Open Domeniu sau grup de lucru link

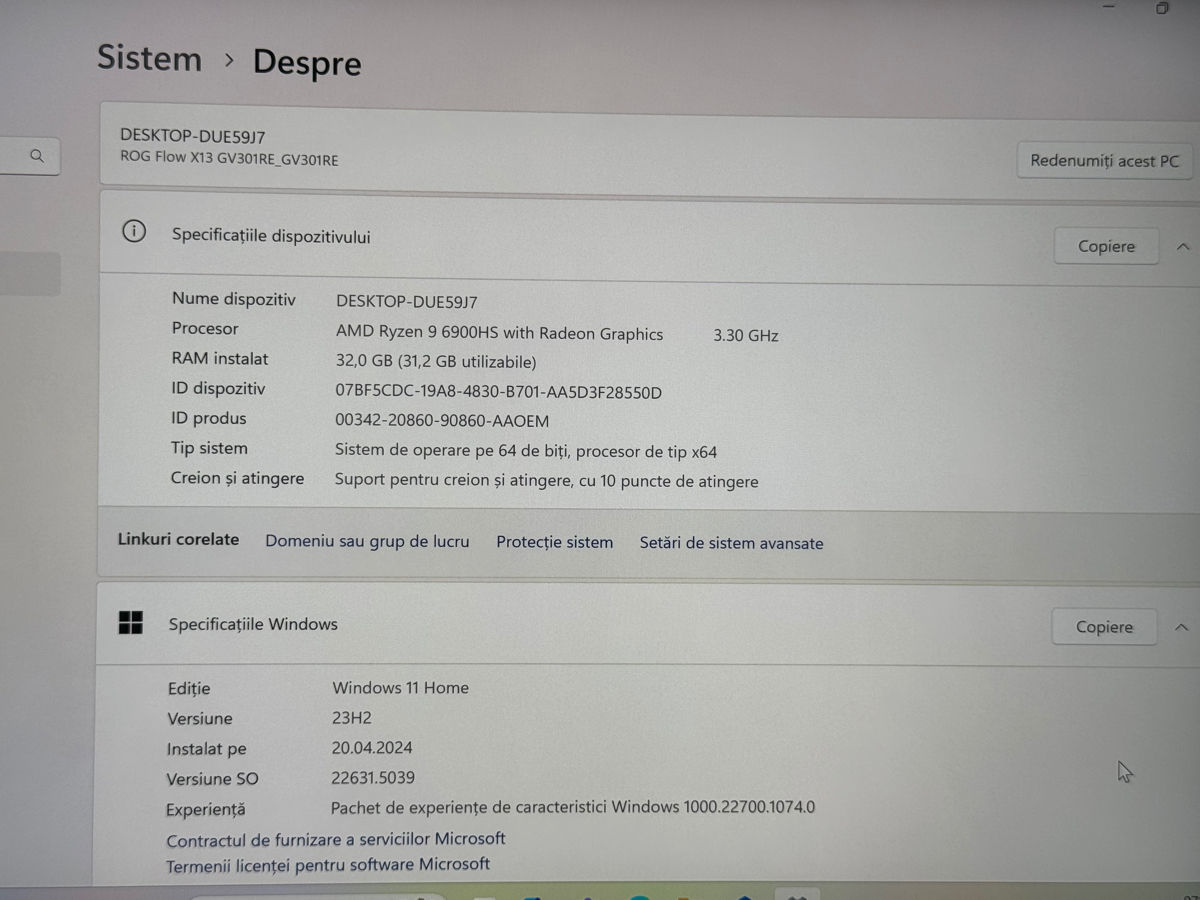tap(367, 541)
